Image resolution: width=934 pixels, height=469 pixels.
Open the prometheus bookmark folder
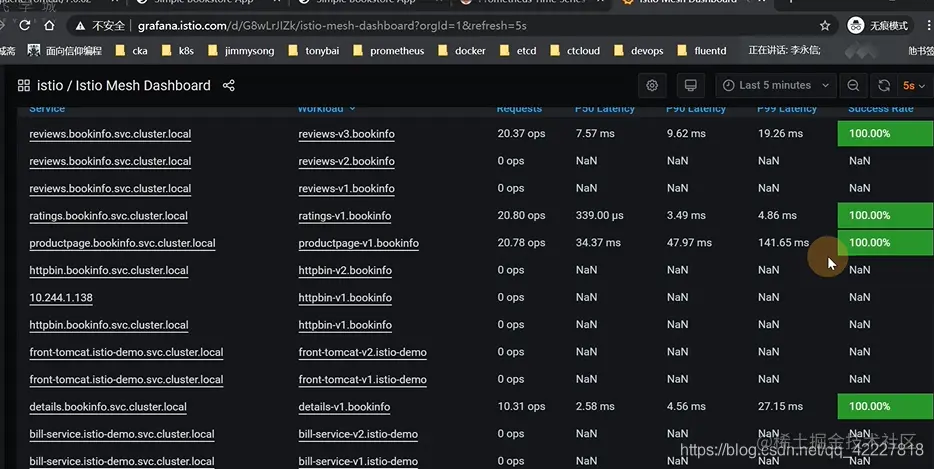tap(388, 51)
